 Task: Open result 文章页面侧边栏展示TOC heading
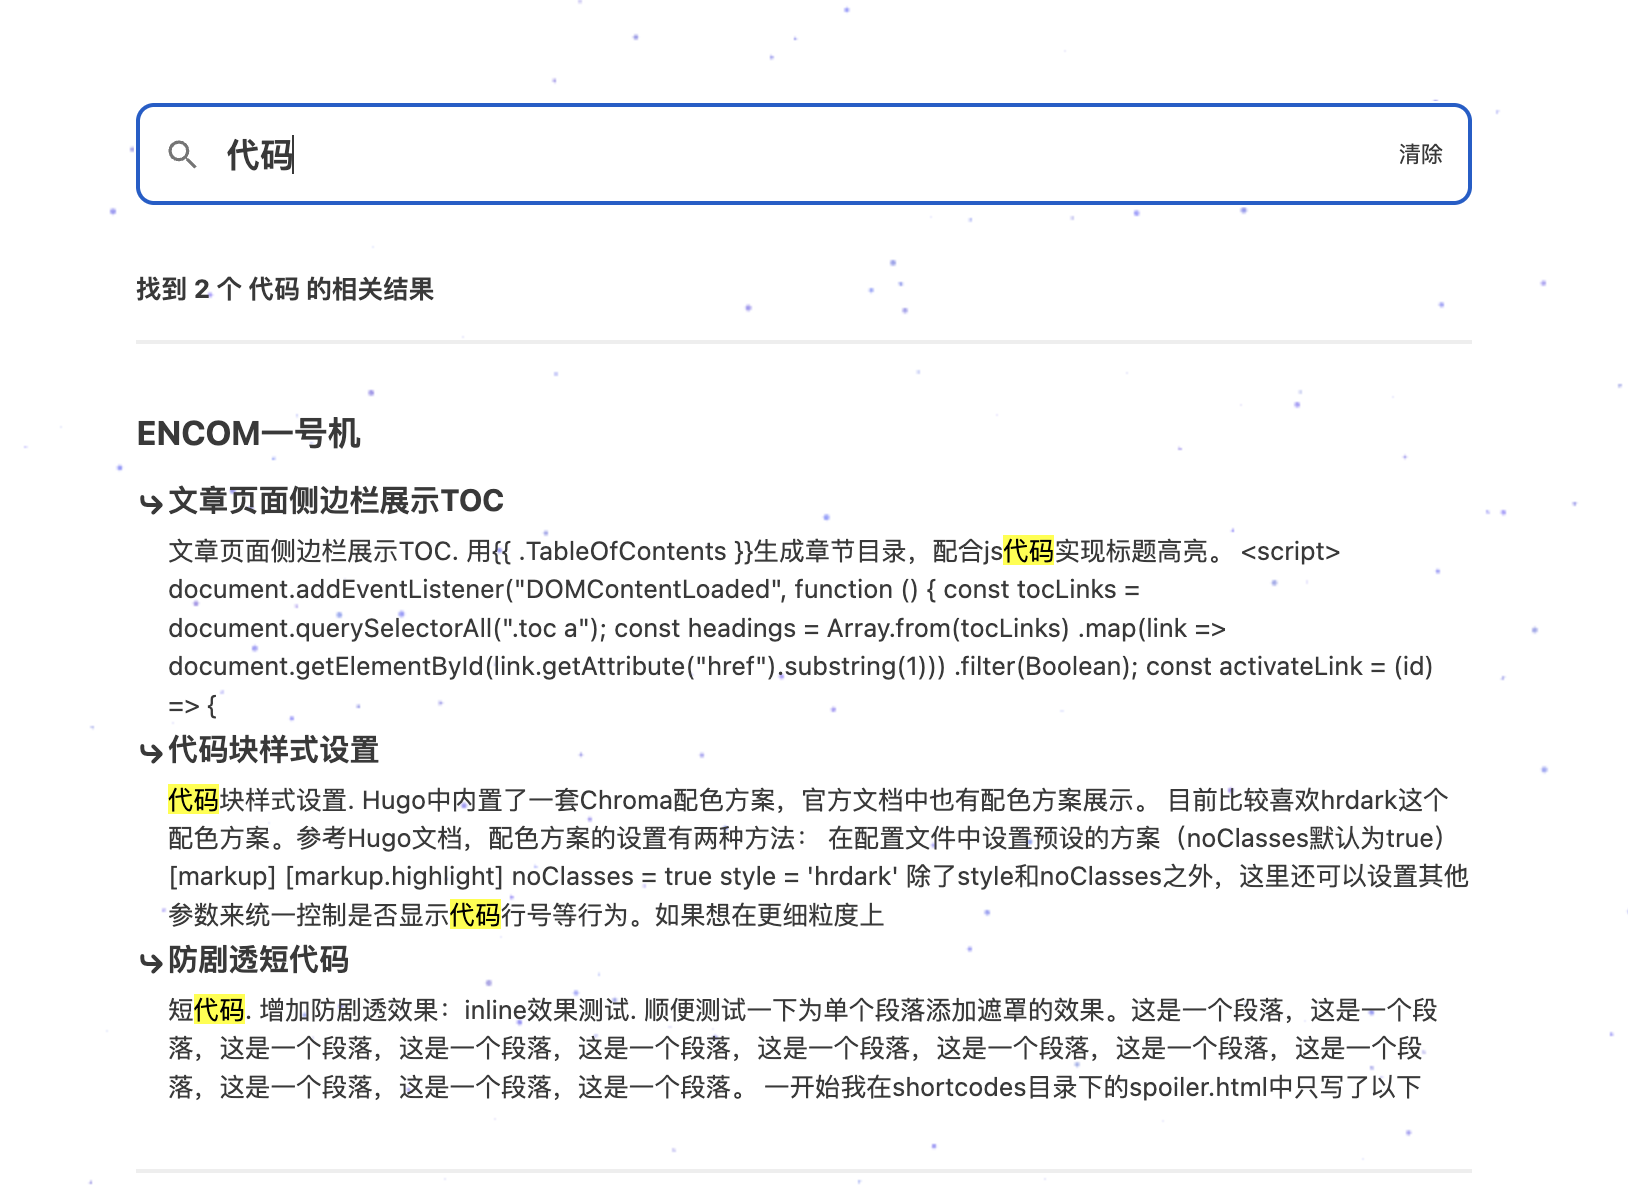[336, 501]
